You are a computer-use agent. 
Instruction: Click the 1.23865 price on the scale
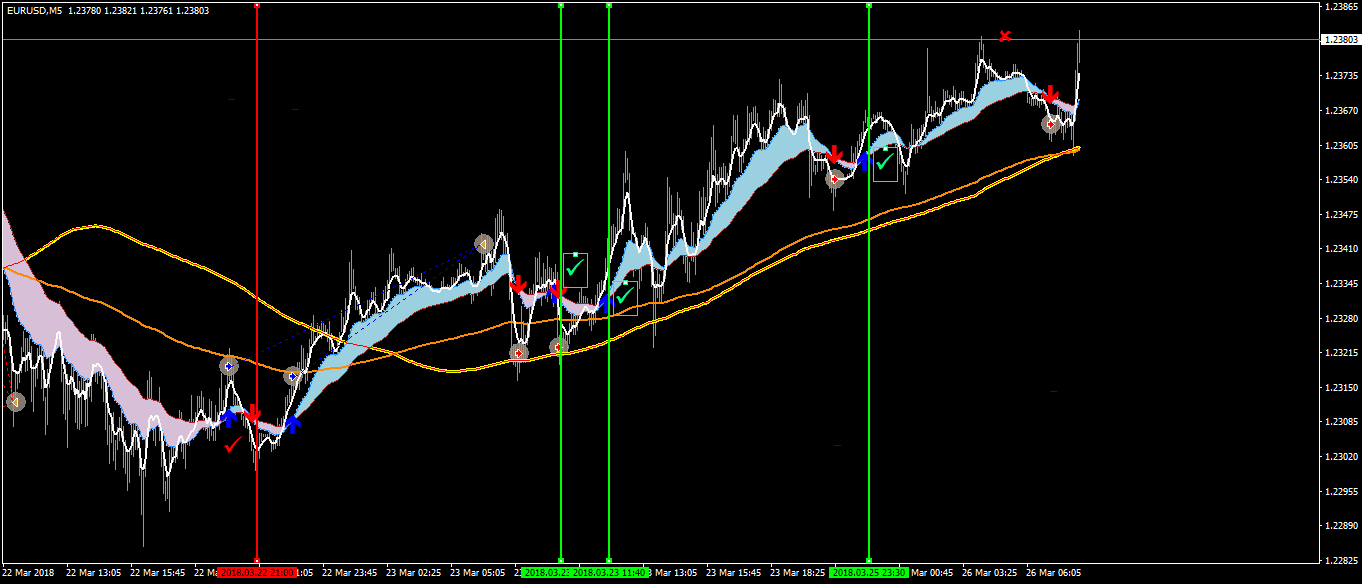(1338, 6)
